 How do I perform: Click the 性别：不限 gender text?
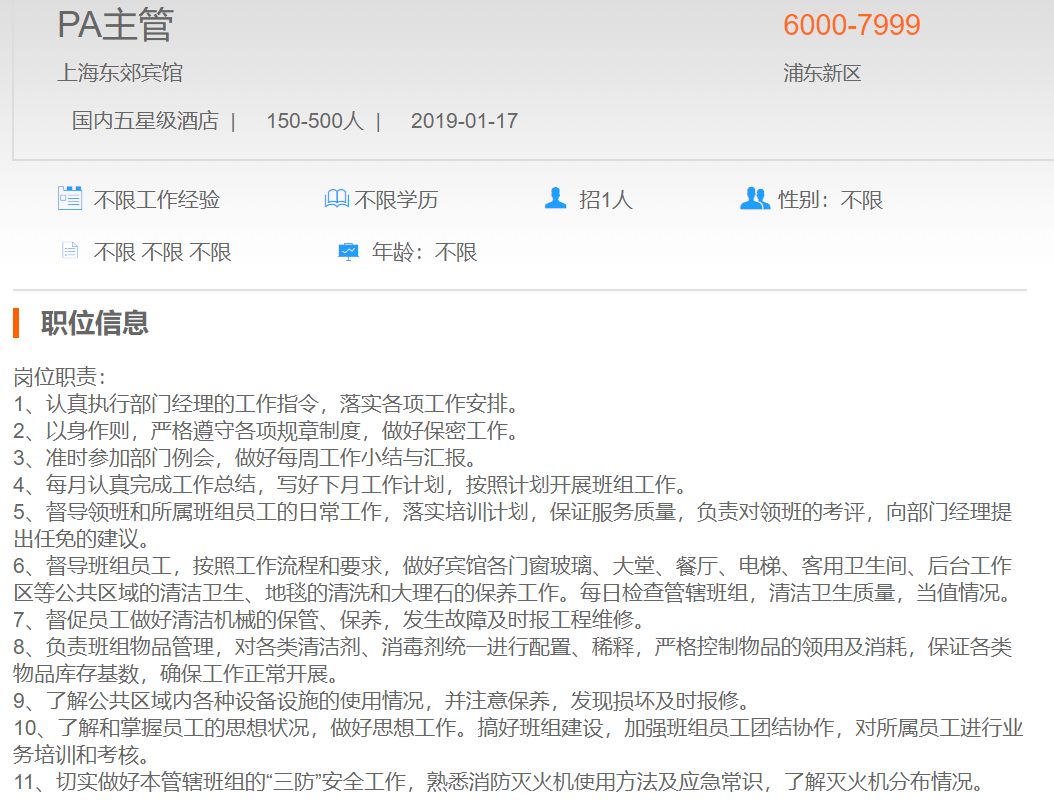[x=830, y=200]
